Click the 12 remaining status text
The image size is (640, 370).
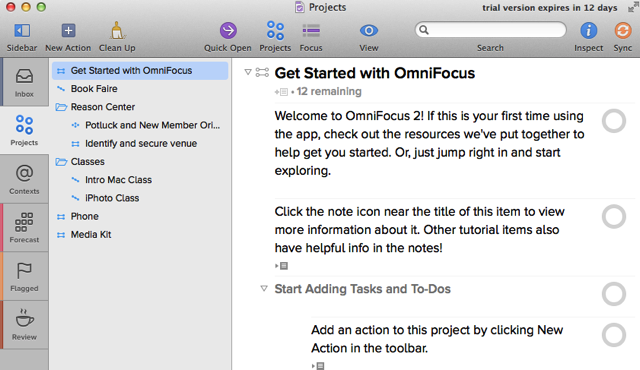tap(329, 91)
